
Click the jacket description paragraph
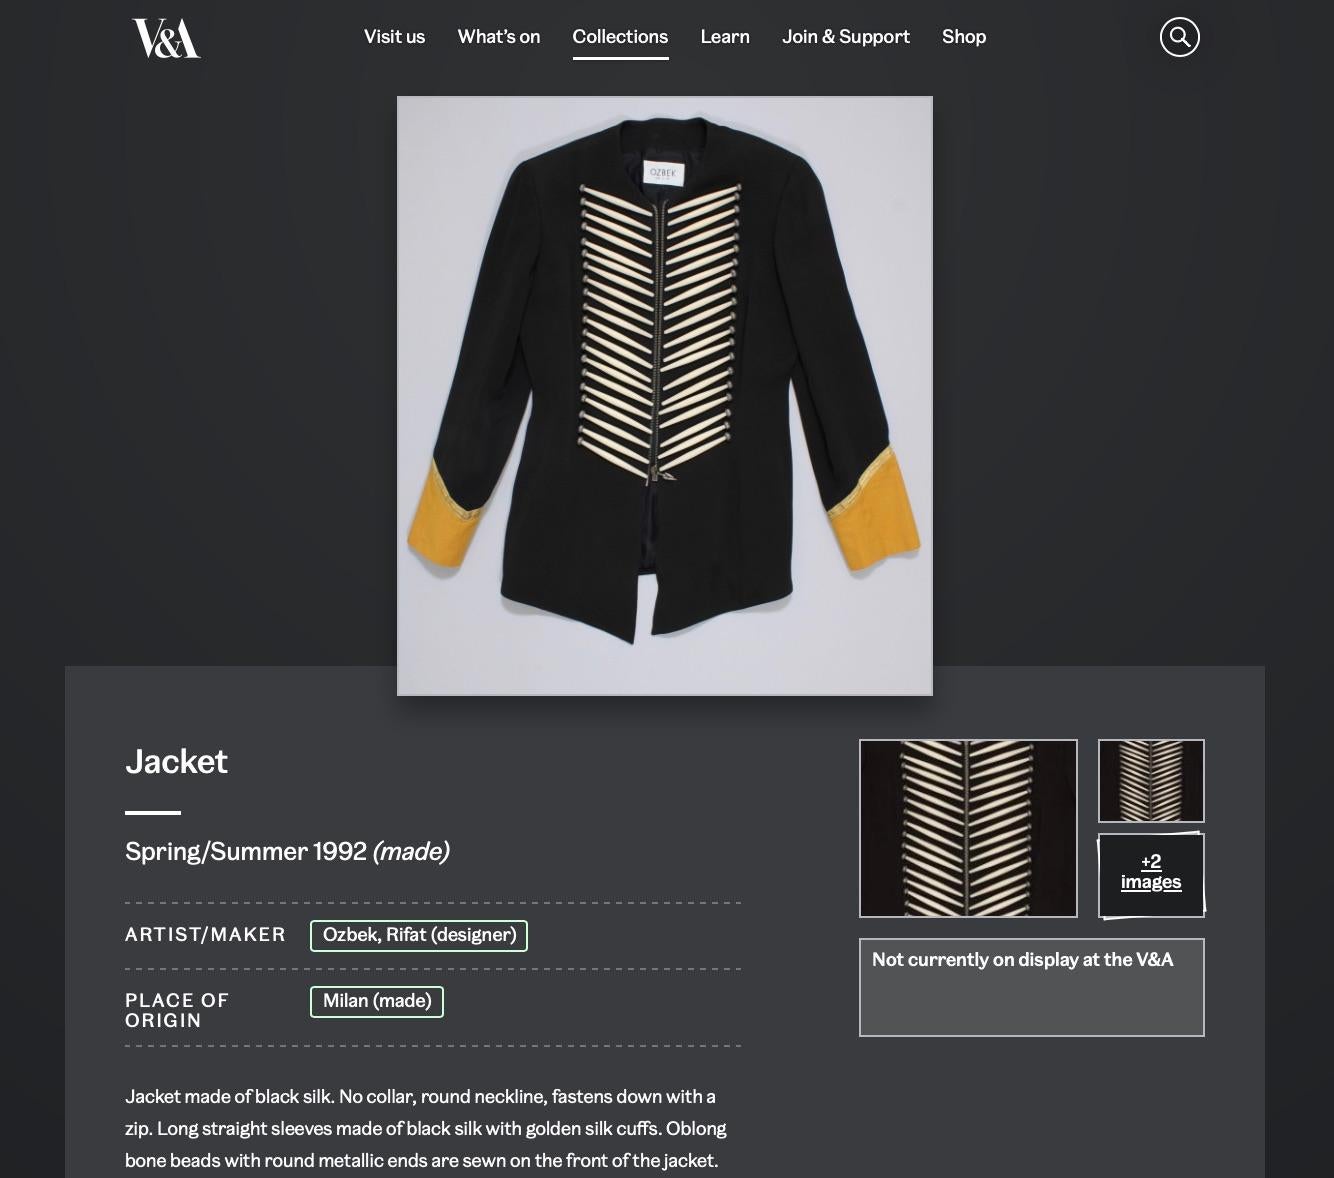coord(426,1129)
